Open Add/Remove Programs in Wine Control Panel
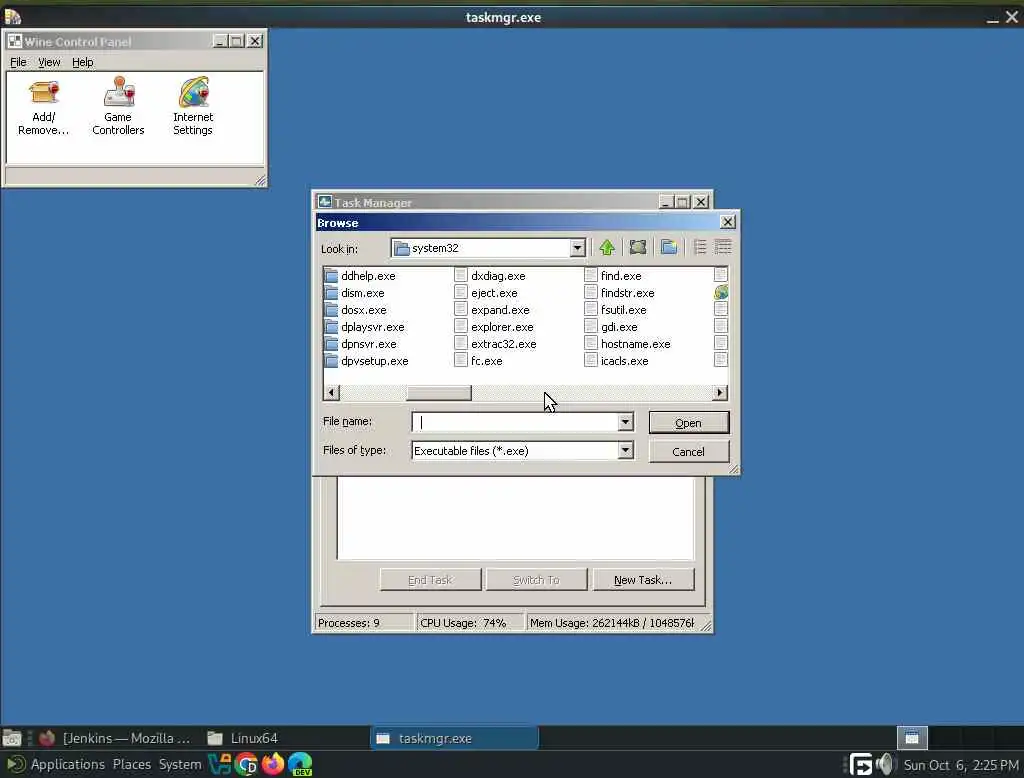Screen dimensions: 1024x778 tap(44, 108)
